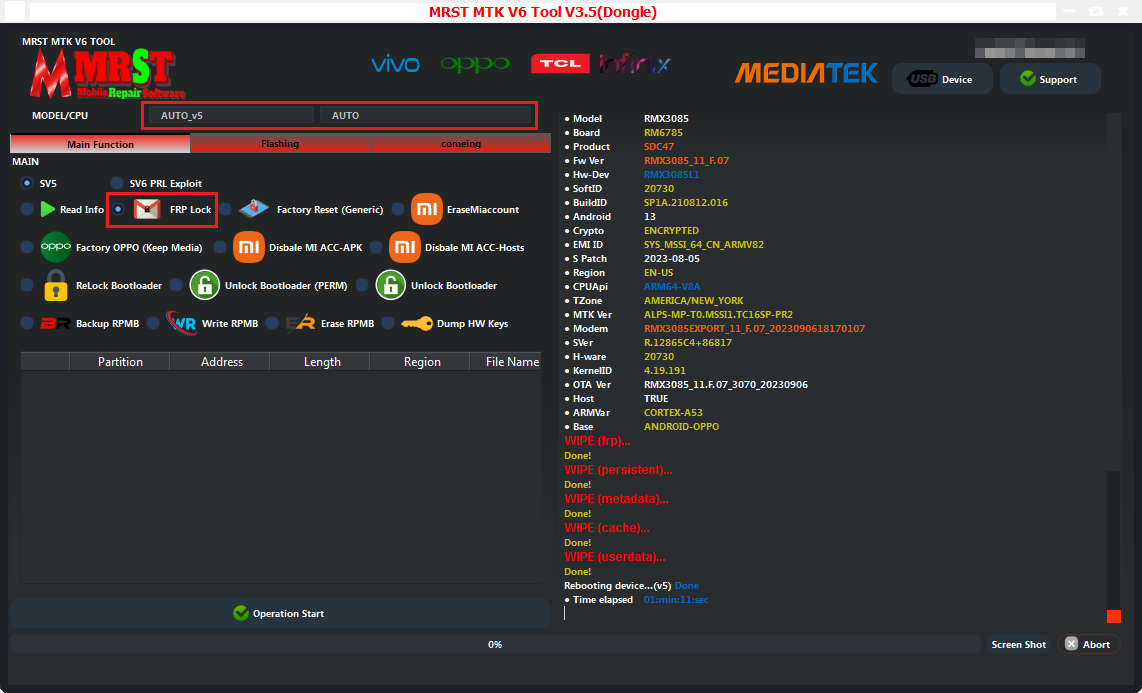1142x693 pixels.
Task: Click the MRST Mobile Repair Software logo
Action: pyautogui.click(x=106, y=74)
